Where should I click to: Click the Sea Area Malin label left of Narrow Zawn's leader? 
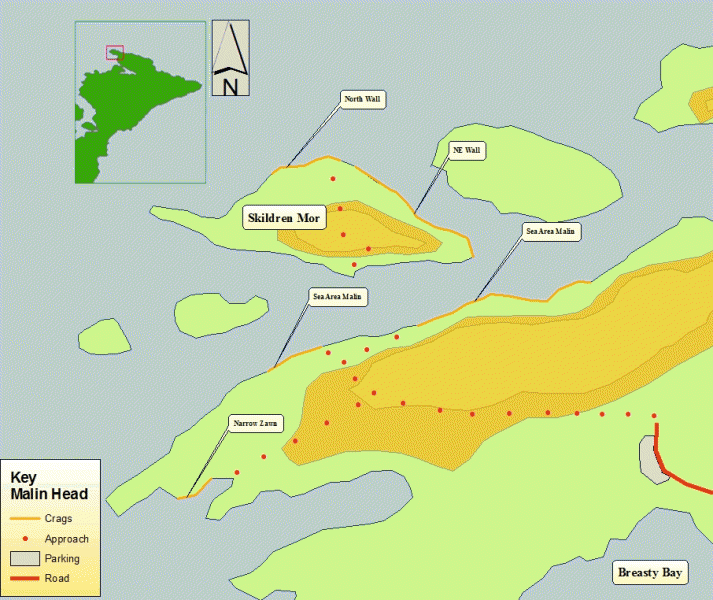point(338,297)
